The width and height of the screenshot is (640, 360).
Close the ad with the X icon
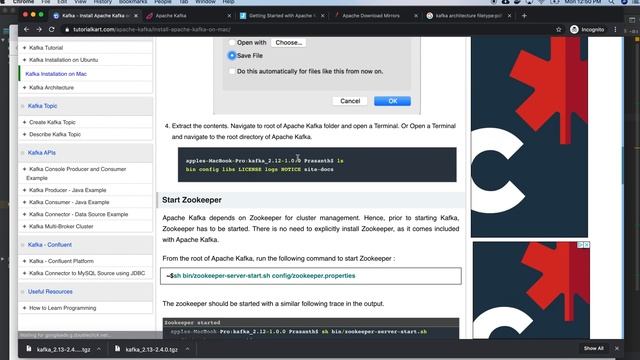pyautogui.click(x=587, y=244)
